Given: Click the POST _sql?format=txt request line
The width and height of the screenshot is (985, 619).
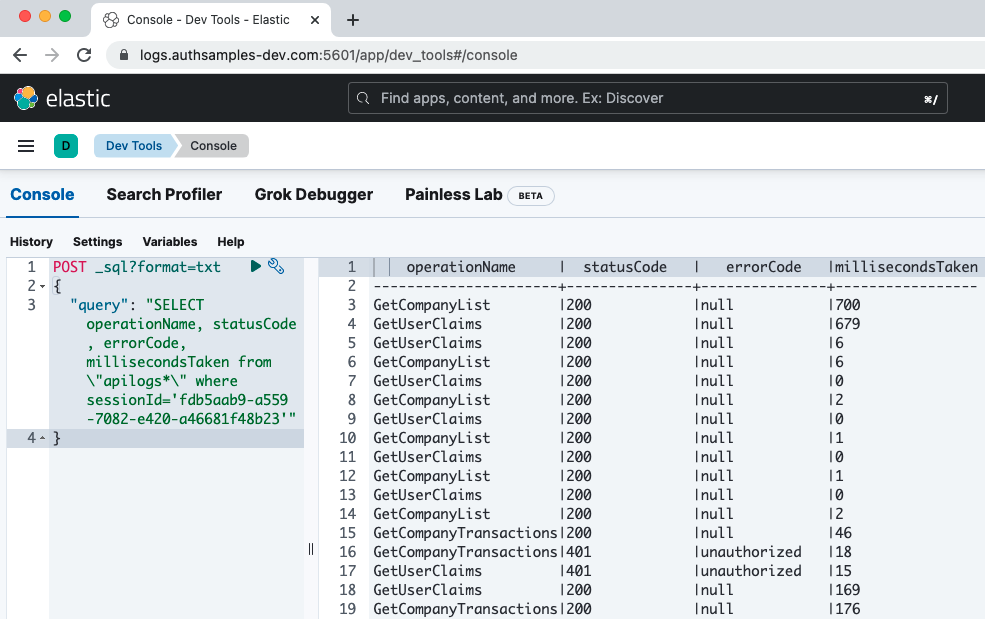Looking at the screenshot, I should pos(137,267).
